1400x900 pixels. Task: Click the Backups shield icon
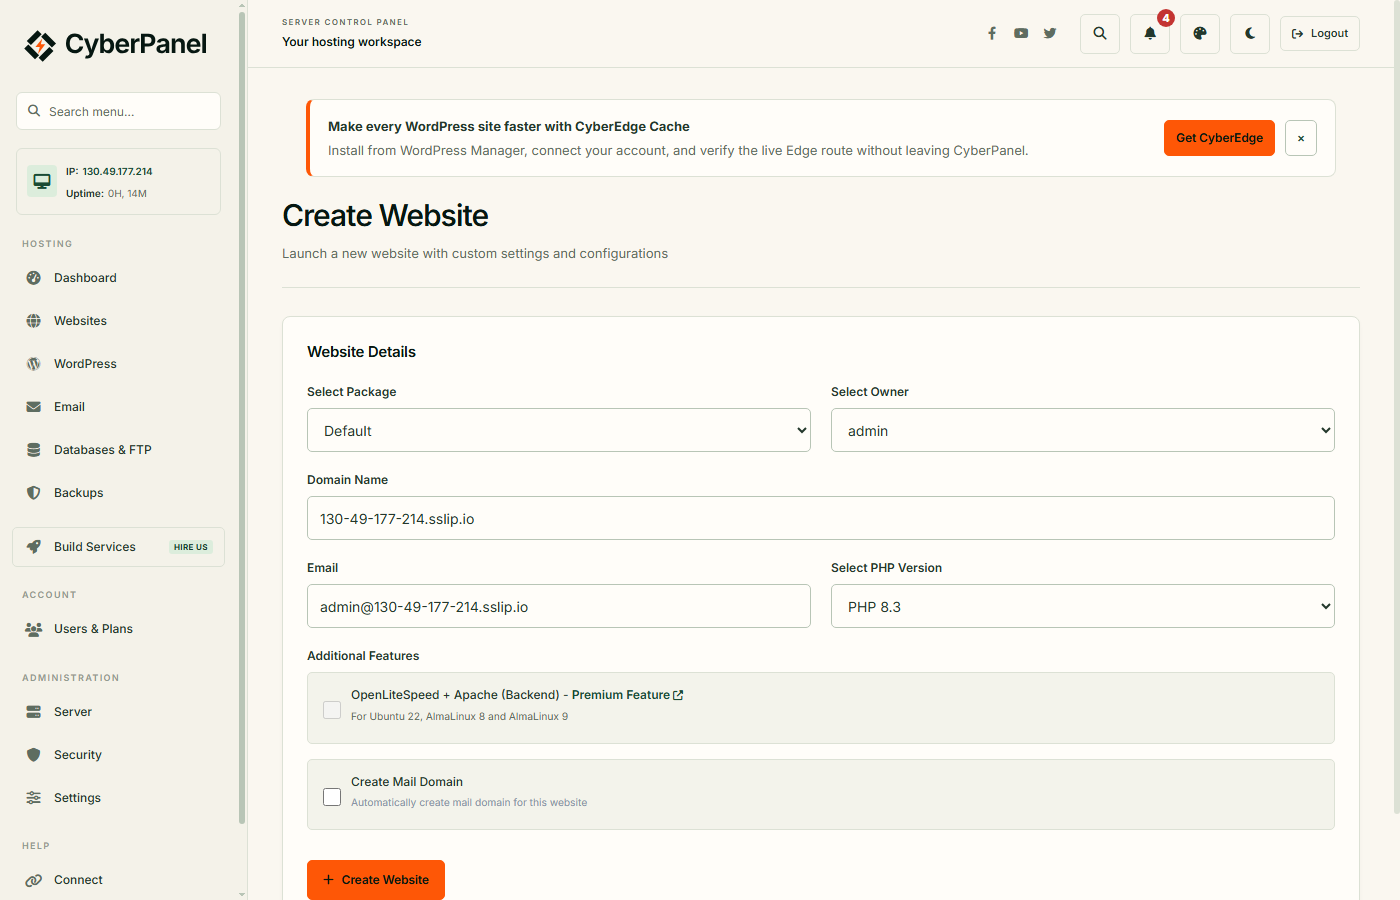34,493
